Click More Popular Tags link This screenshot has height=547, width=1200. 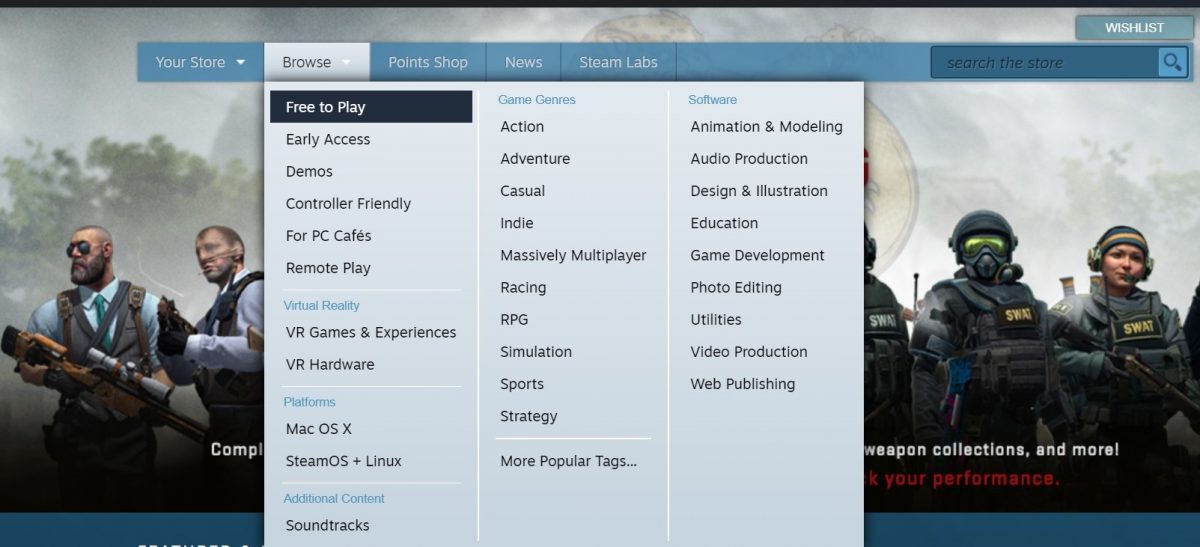click(568, 461)
